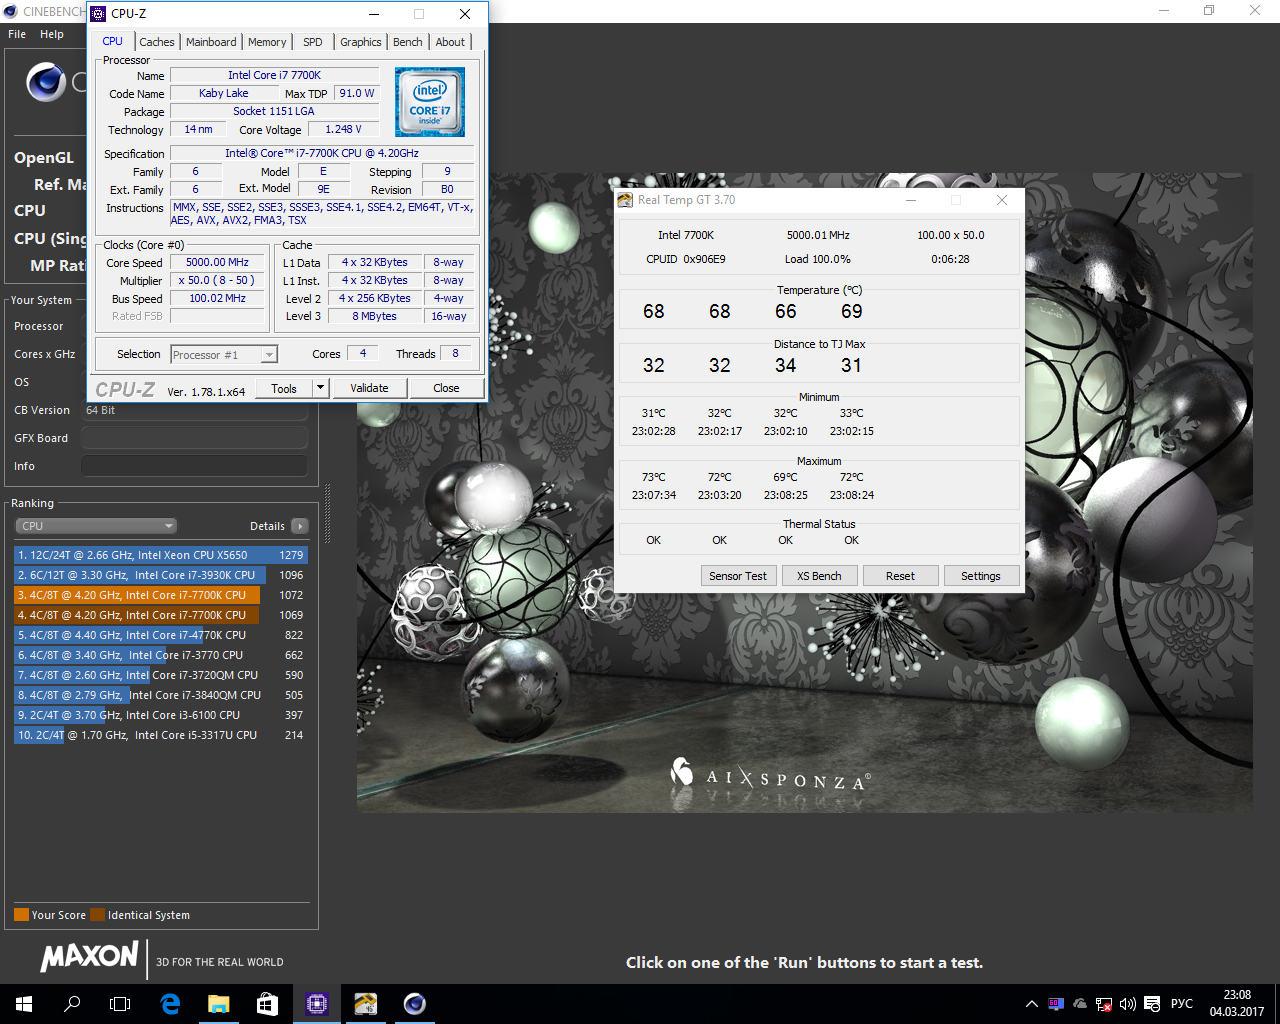
Task: Select i7-7700K ranking row scoring 1072
Action: (x=160, y=595)
